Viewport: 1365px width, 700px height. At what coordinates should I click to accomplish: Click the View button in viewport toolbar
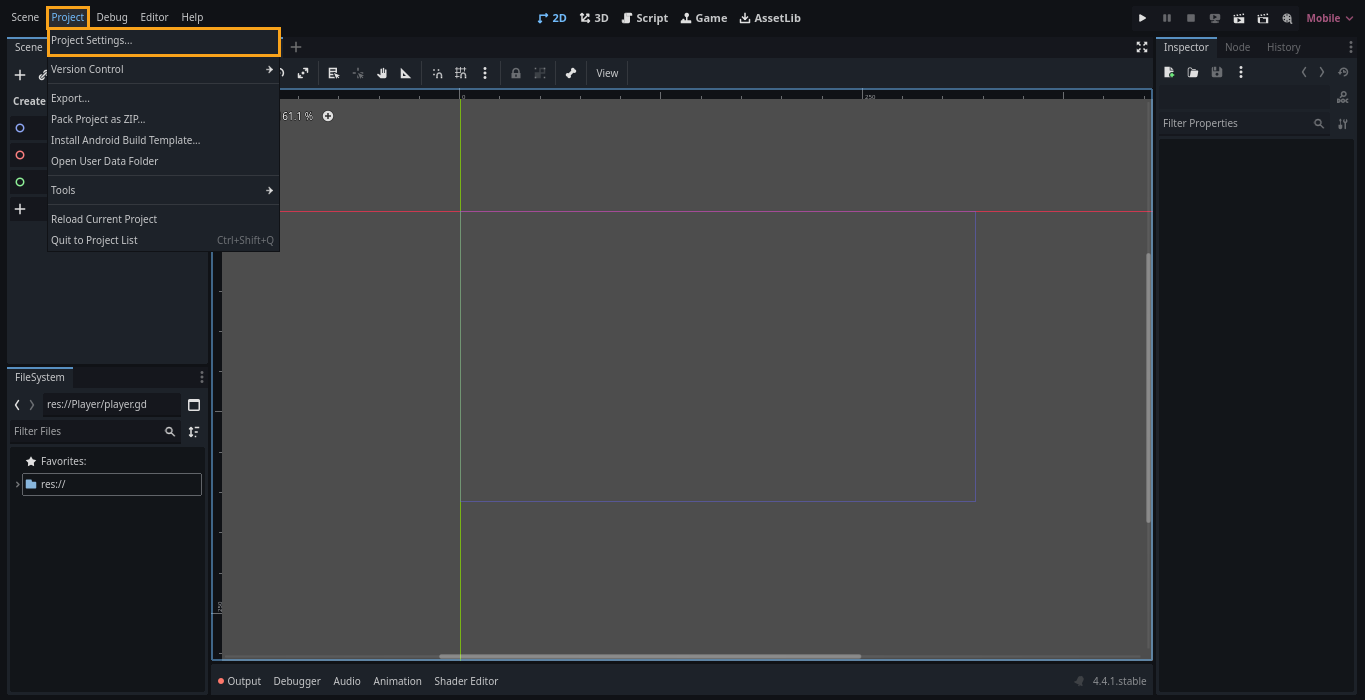(607, 73)
